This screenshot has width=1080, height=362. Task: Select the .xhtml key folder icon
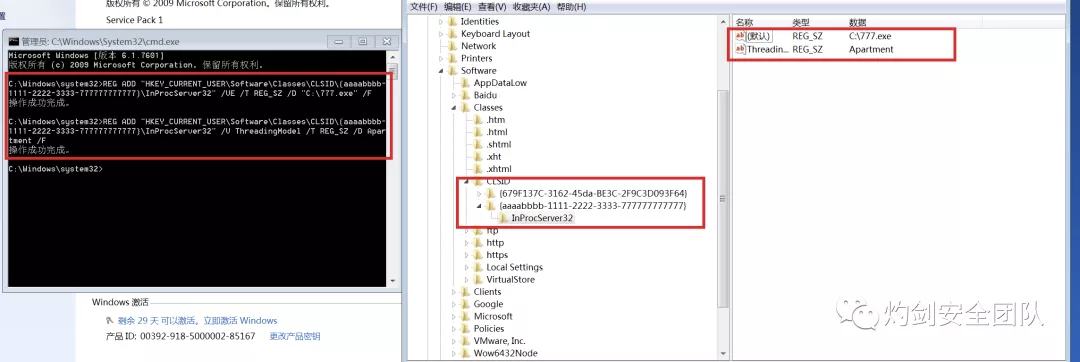tap(477, 169)
